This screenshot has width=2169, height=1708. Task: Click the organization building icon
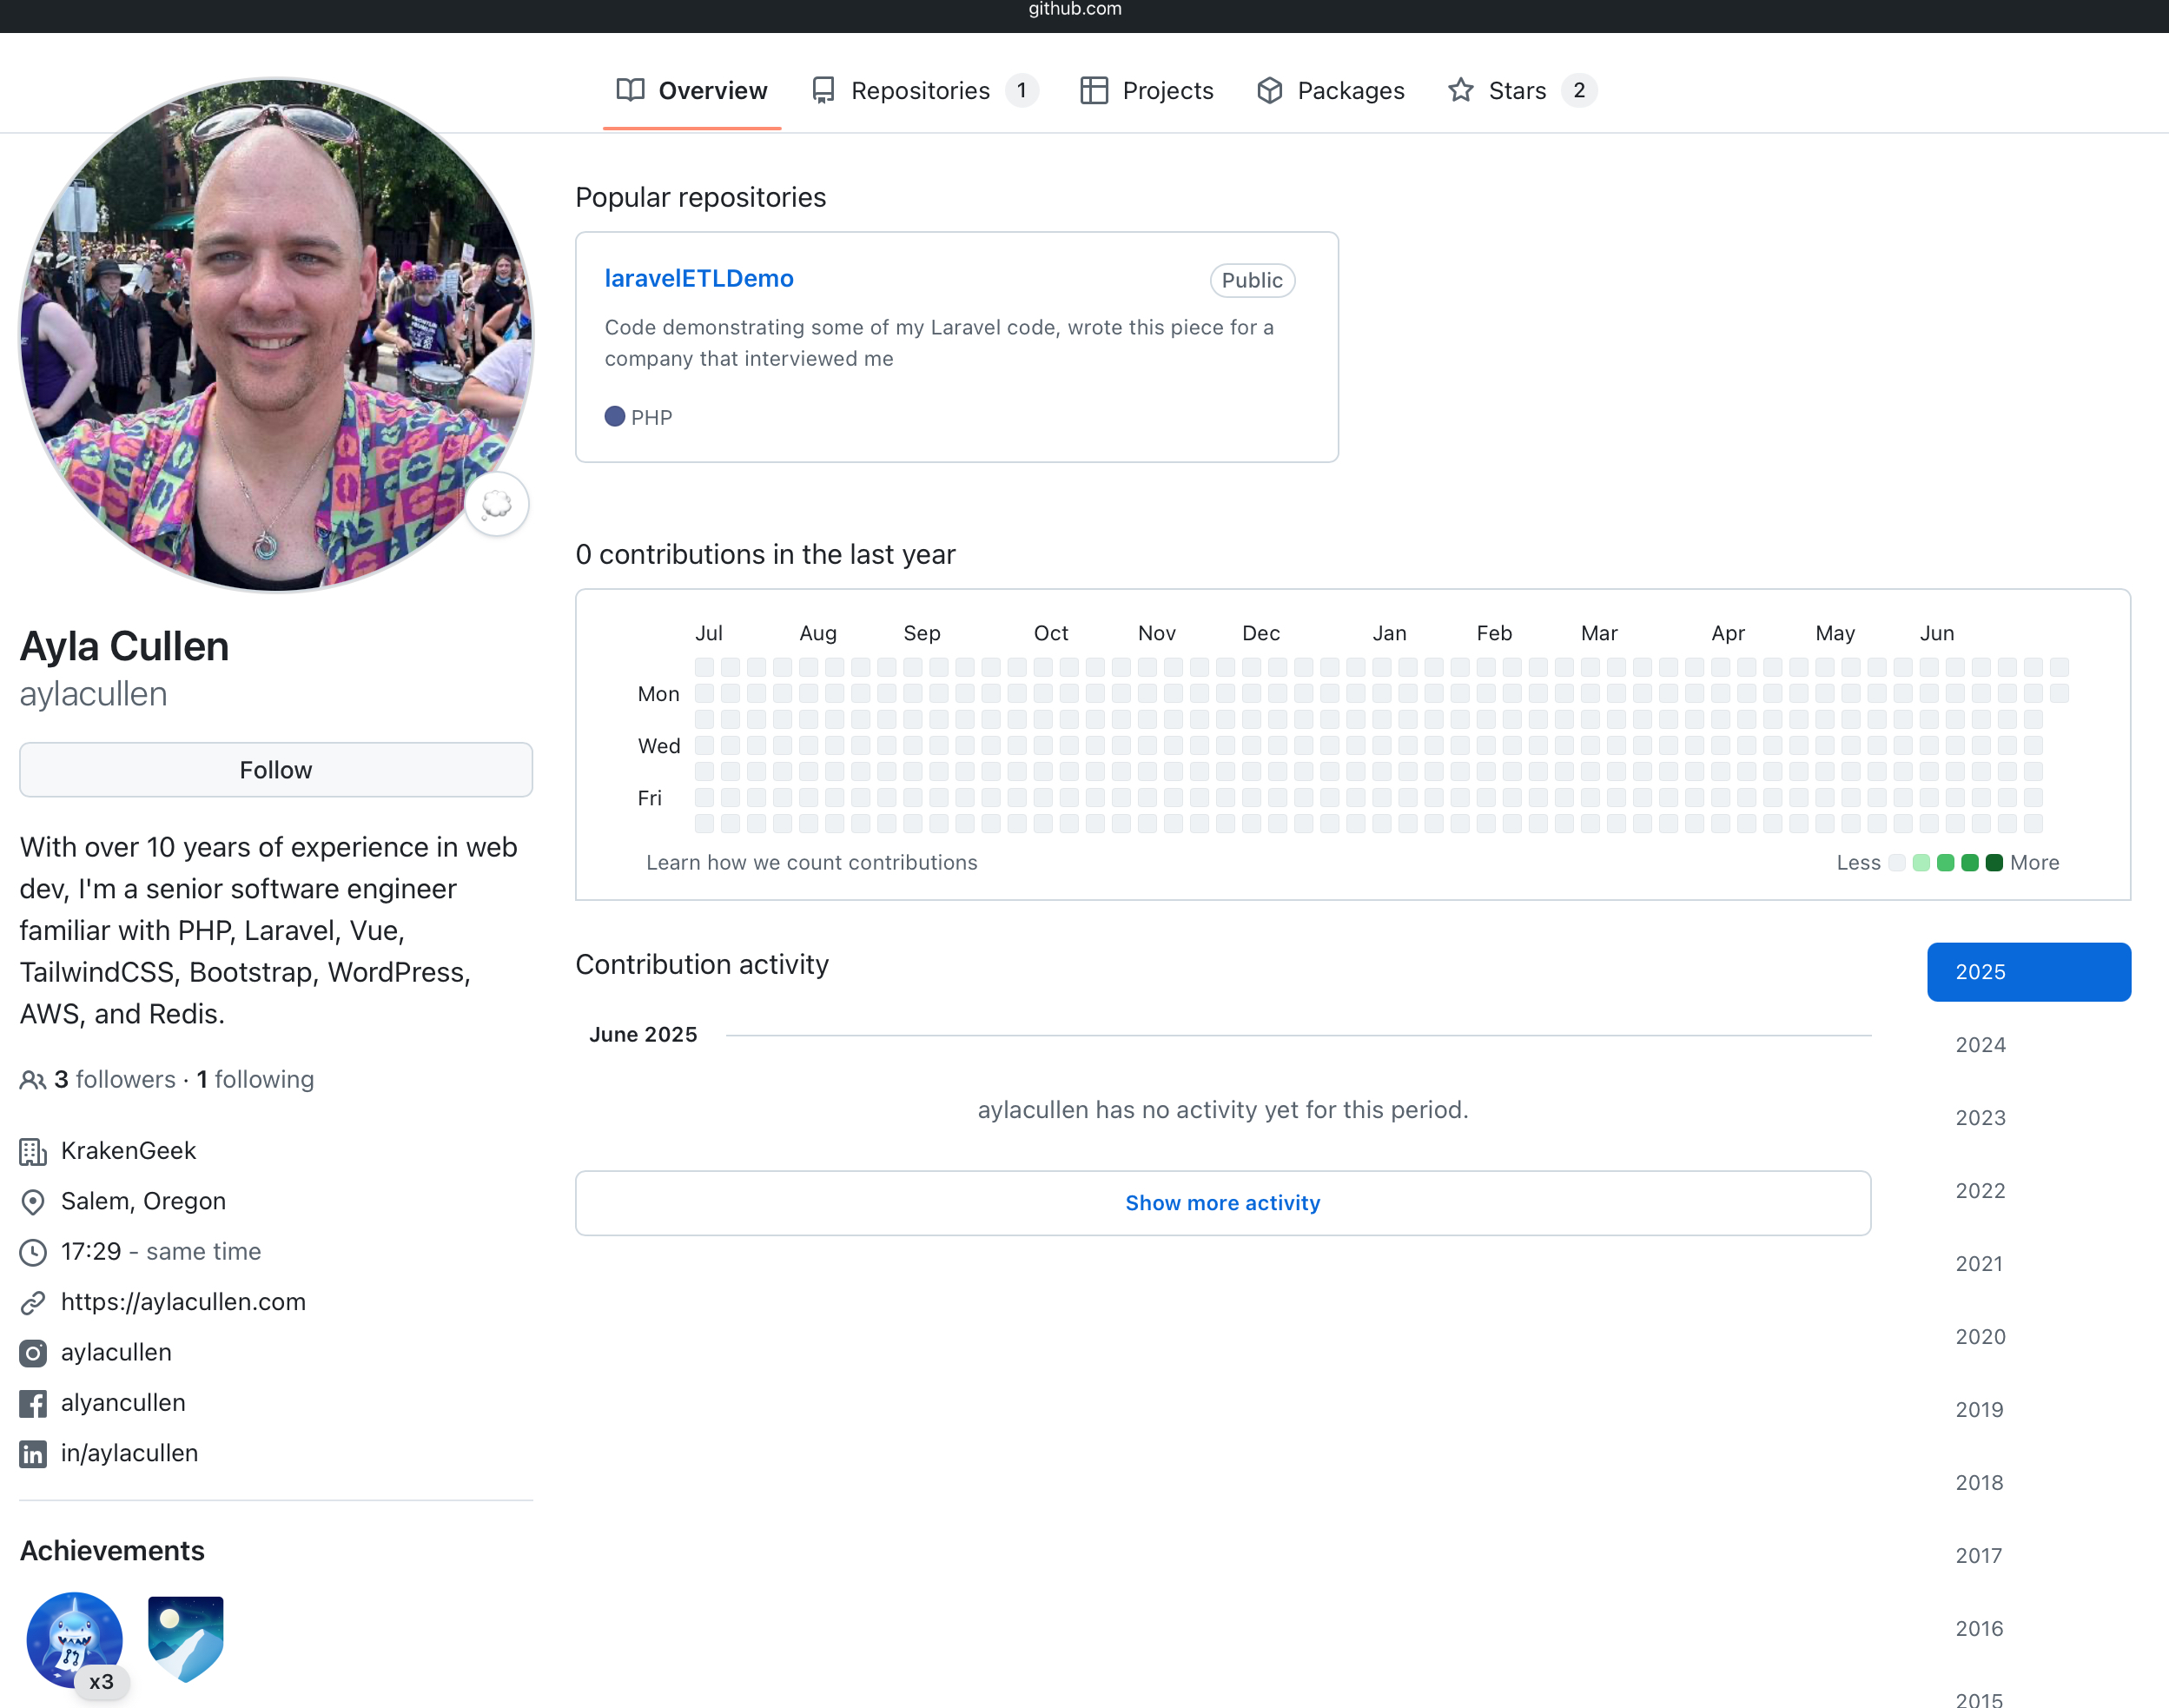[33, 1152]
